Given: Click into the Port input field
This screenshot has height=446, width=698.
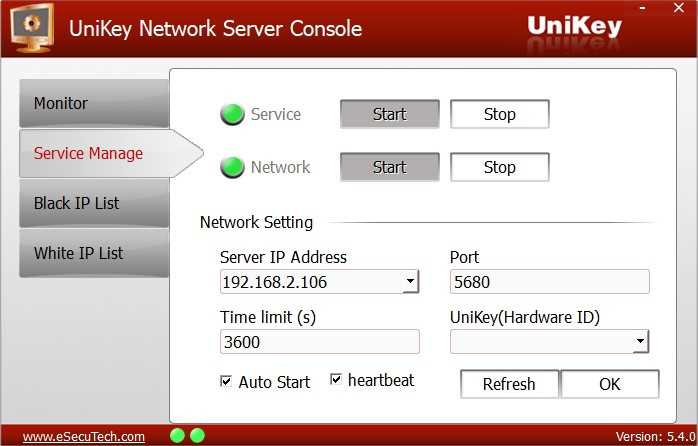Looking at the screenshot, I should 549,282.
